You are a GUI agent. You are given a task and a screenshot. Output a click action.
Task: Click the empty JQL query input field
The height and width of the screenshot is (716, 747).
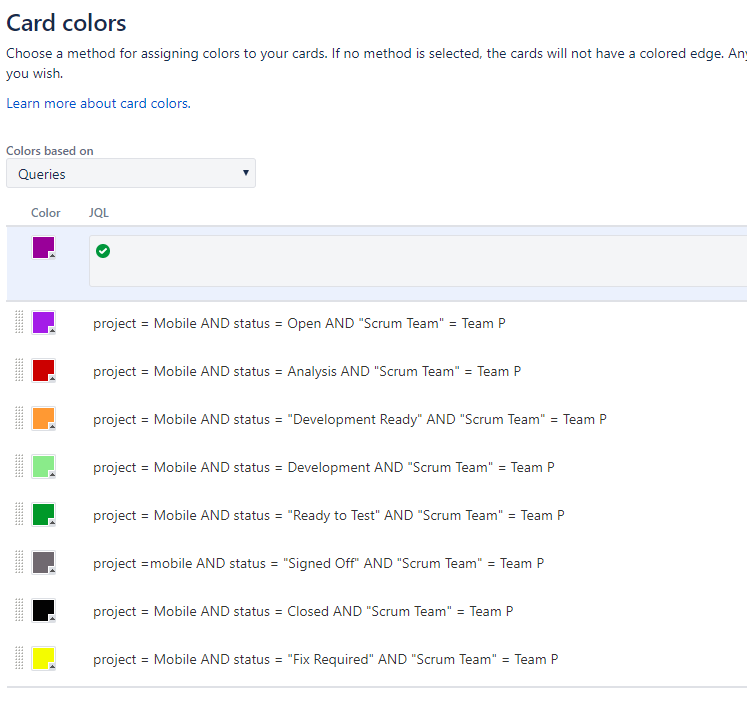[x=418, y=261]
